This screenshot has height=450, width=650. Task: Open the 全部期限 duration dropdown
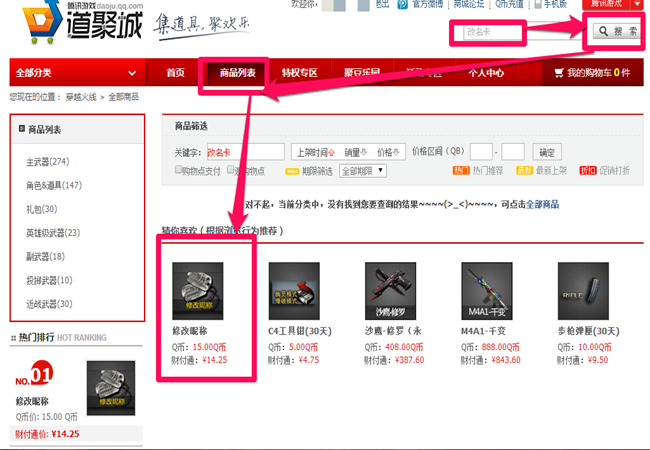(363, 171)
